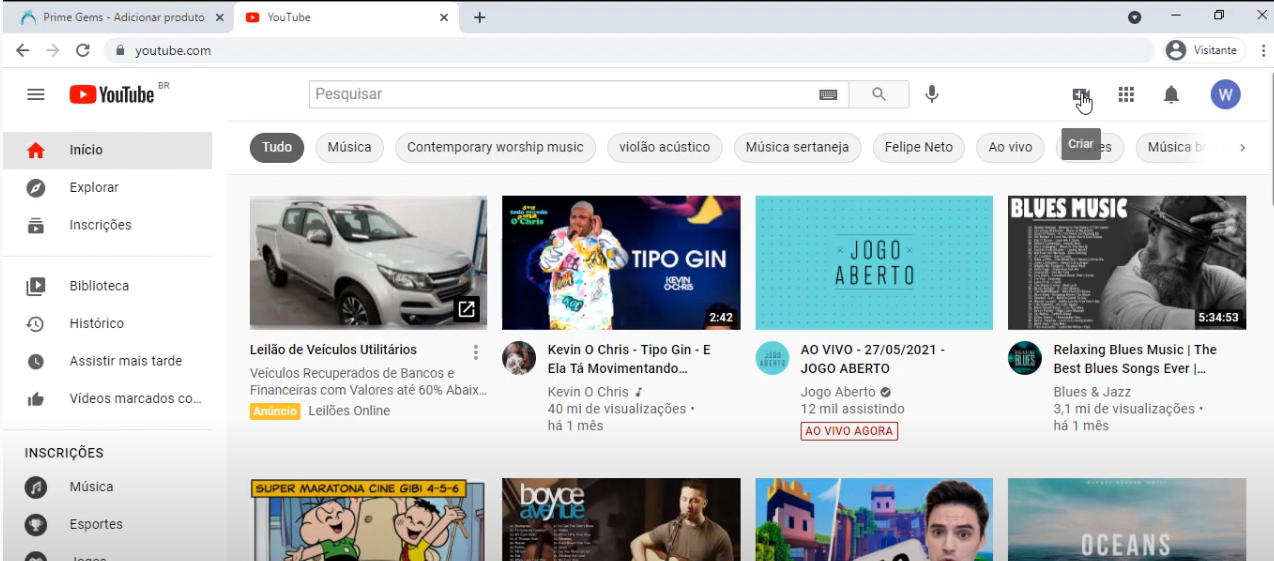Reload the YouTube page
1274x561 pixels.
pos(83,50)
